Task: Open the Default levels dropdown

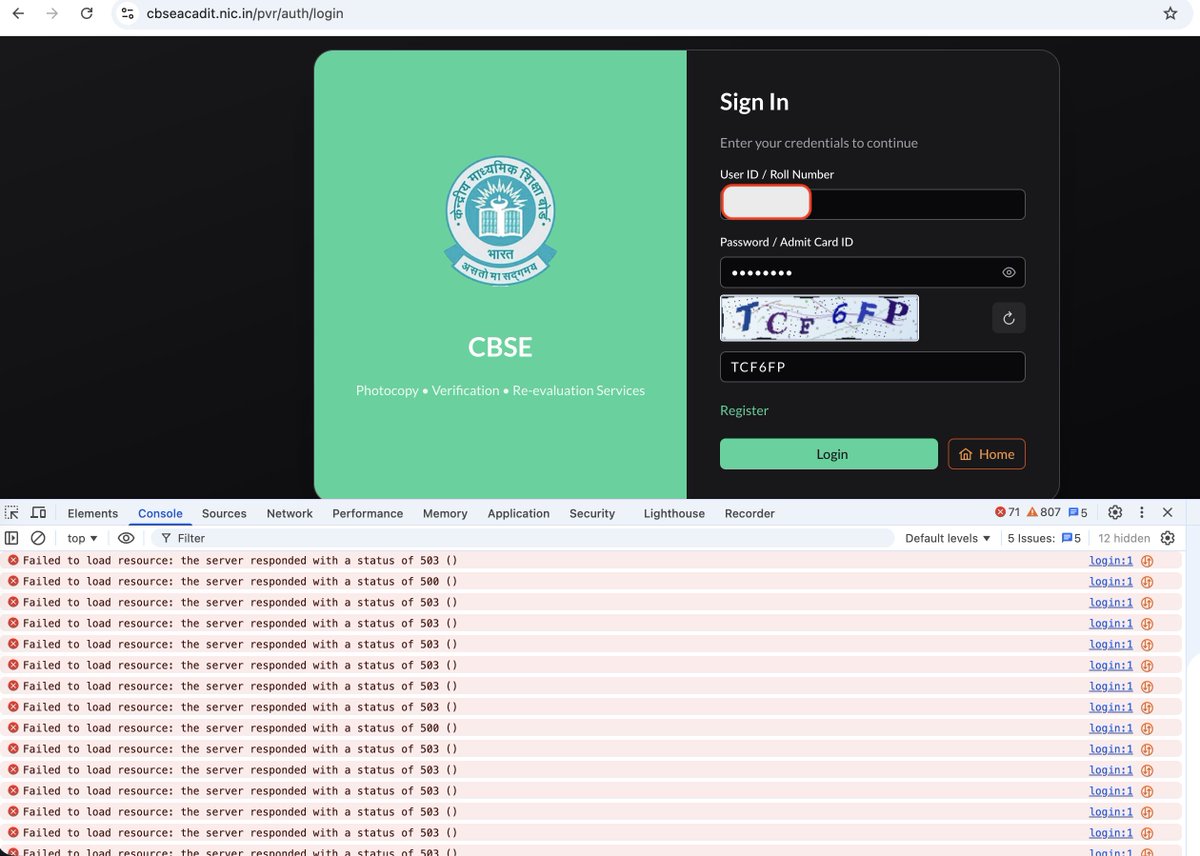Action: click(948, 538)
